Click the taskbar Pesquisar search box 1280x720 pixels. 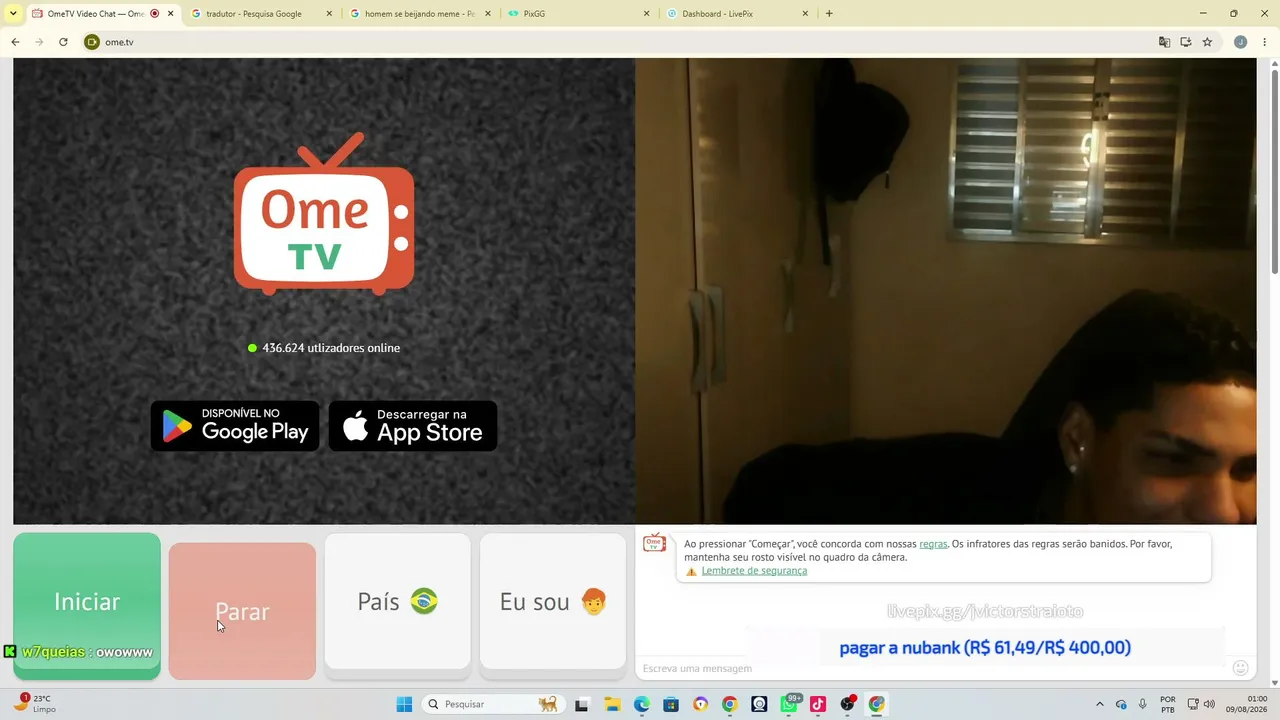(492, 704)
